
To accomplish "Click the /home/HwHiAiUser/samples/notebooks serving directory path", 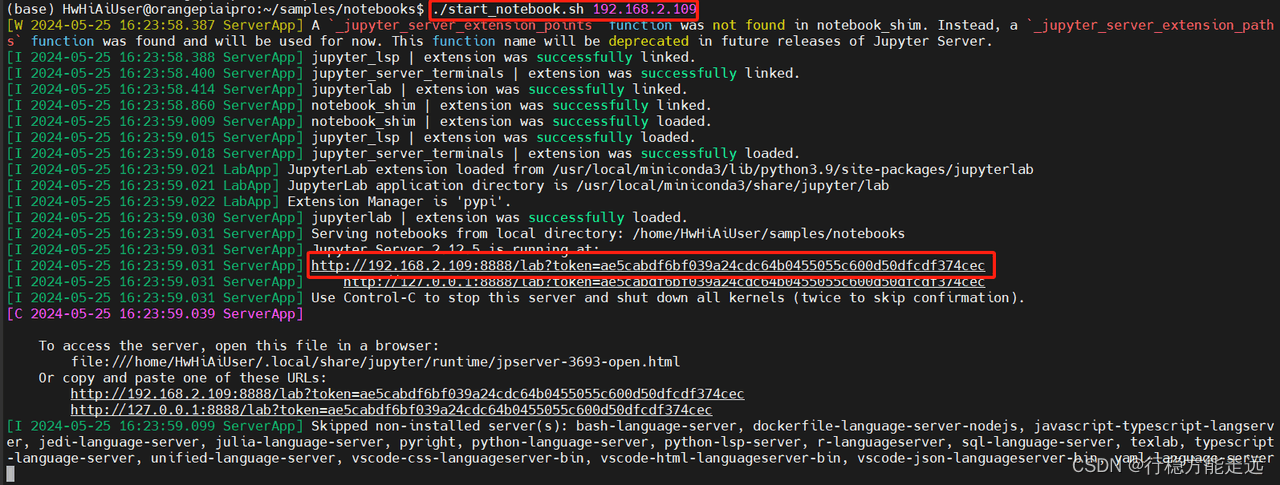I will (768, 233).
